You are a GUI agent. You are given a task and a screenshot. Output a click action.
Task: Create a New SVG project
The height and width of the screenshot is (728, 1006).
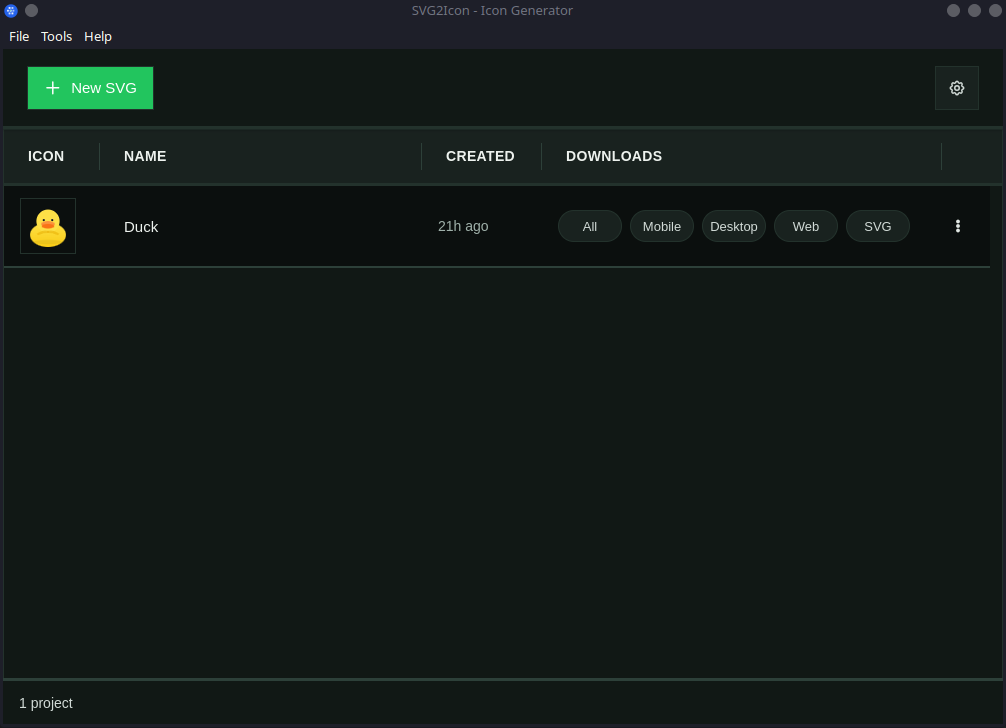pyautogui.click(x=90, y=88)
